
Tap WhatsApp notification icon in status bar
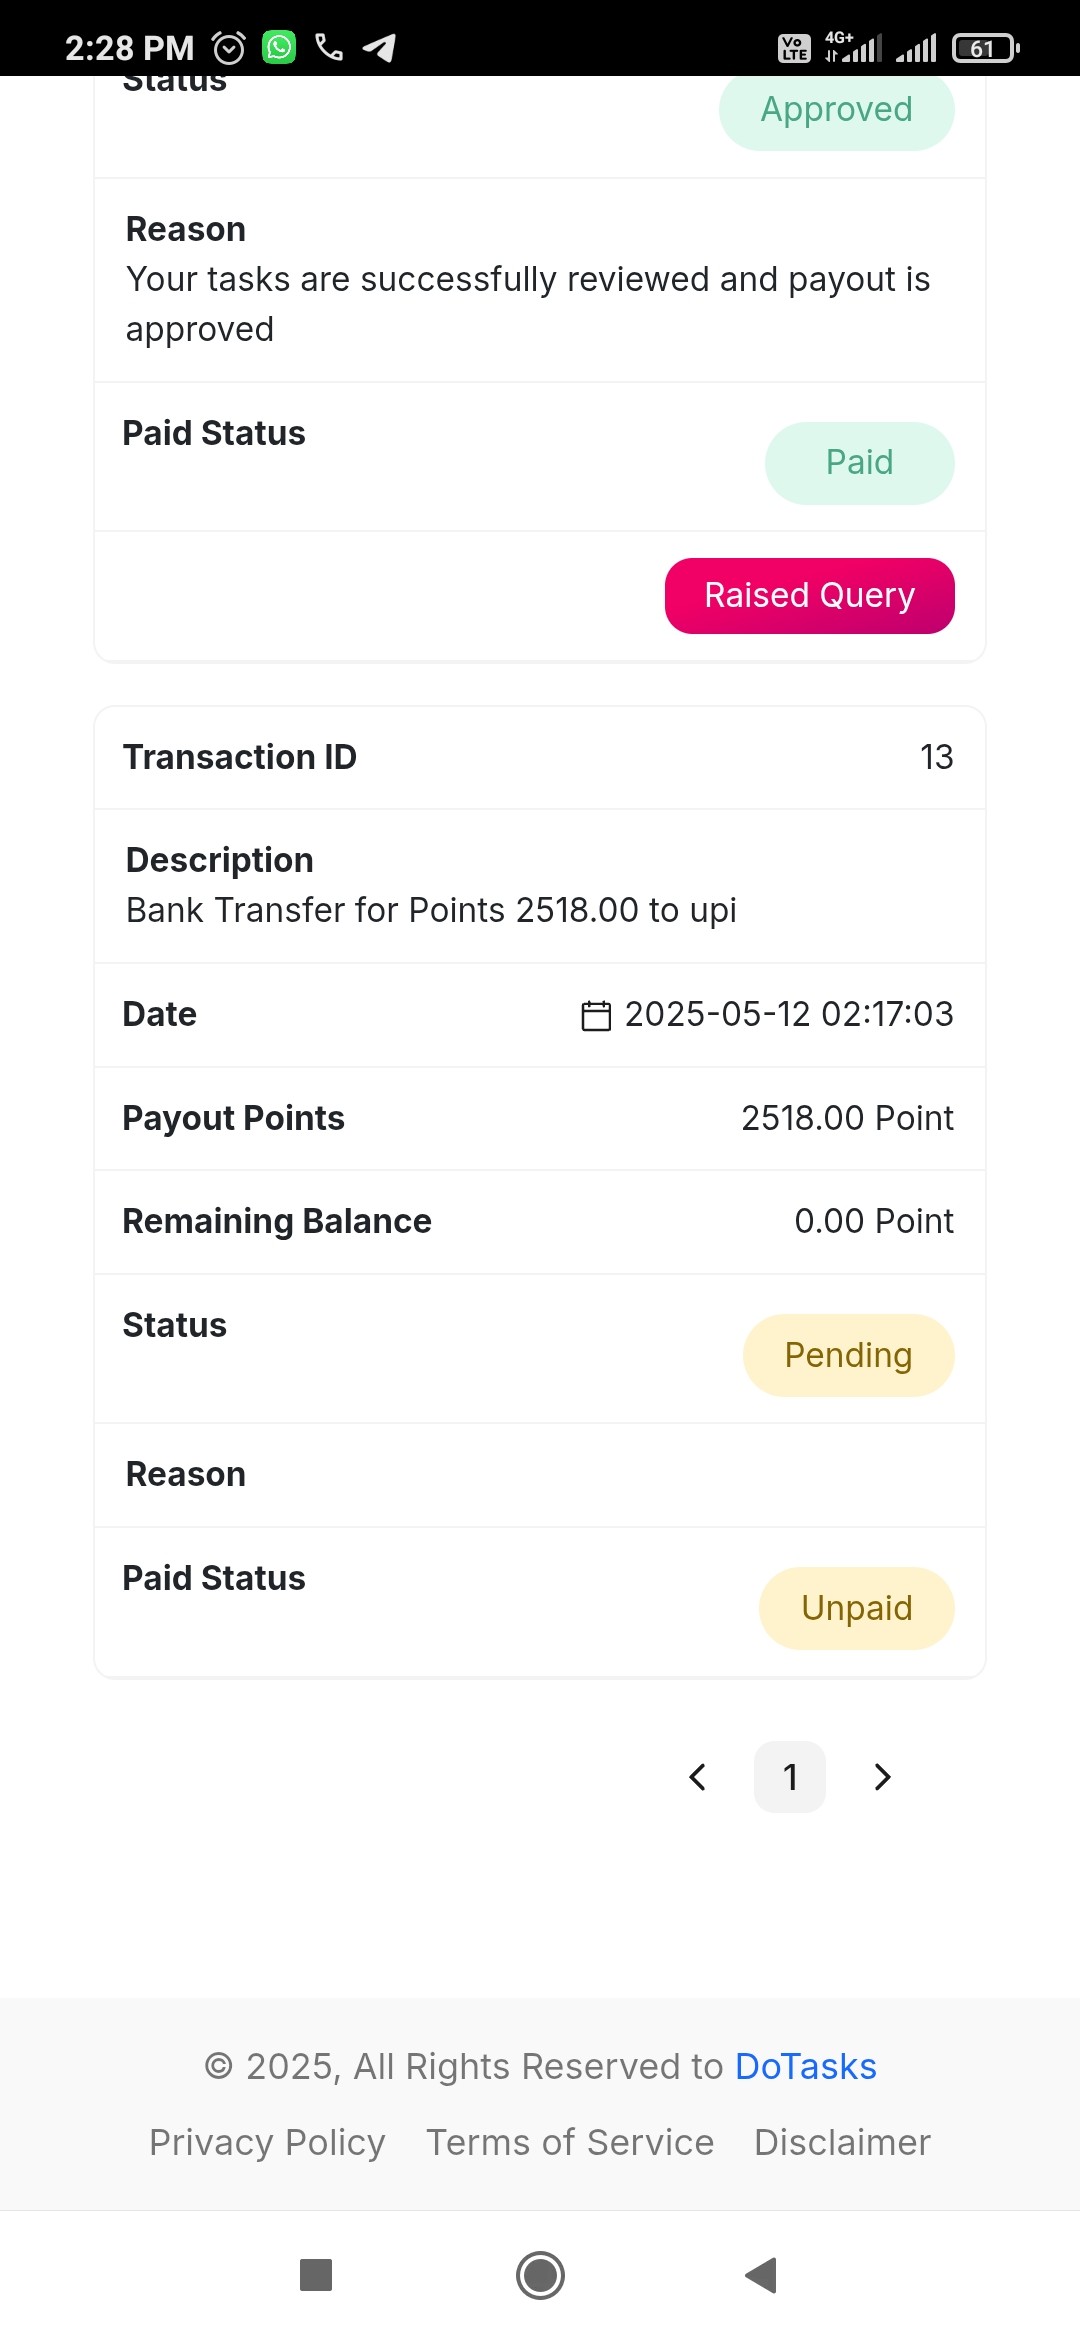tap(279, 47)
